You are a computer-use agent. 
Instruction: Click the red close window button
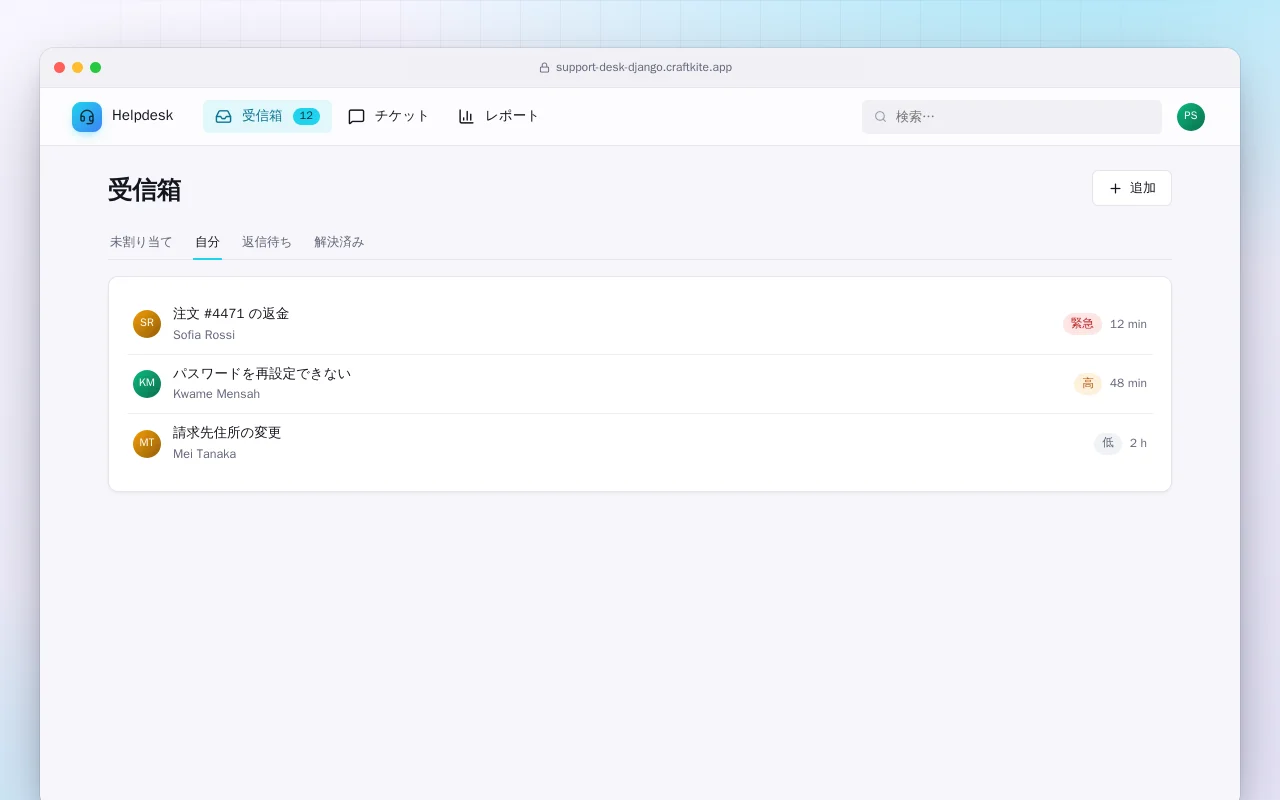(60, 68)
